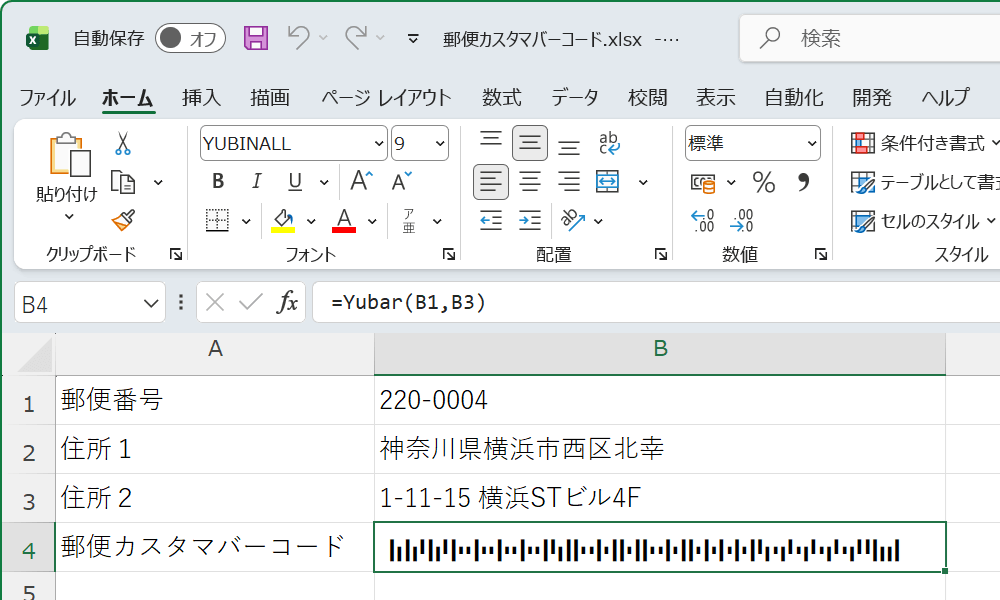Switch to the 表示 tab
Screen dimensions: 1000x600
coord(716,98)
